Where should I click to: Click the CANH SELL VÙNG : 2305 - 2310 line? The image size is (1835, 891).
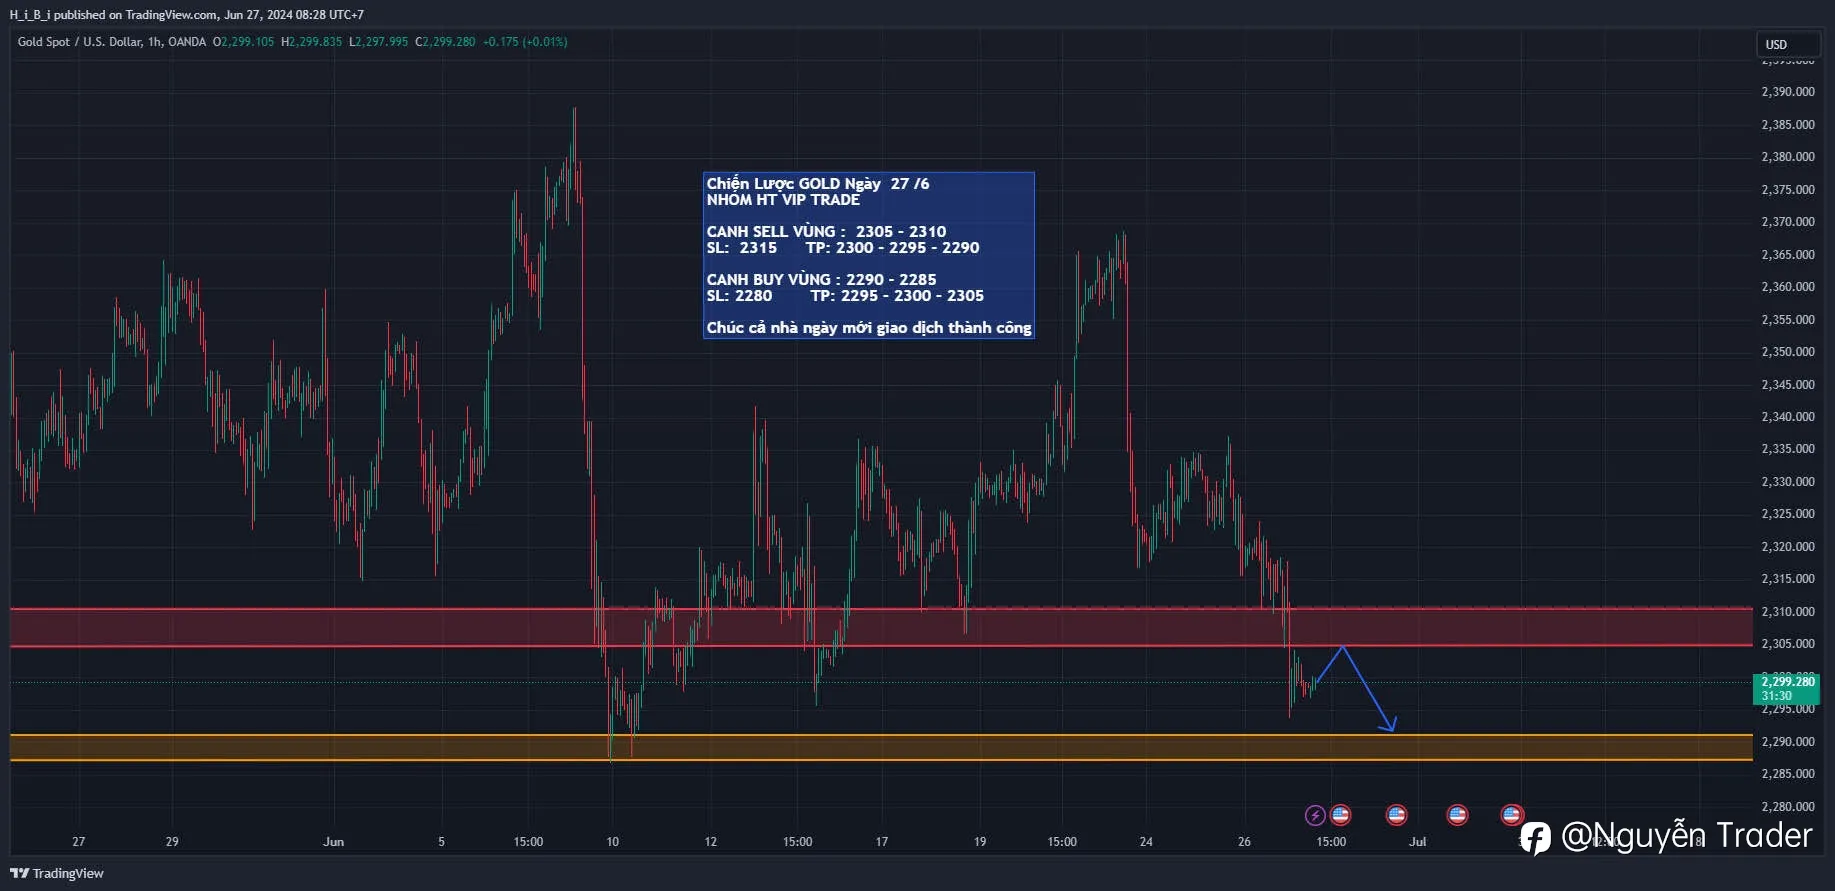click(826, 232)
